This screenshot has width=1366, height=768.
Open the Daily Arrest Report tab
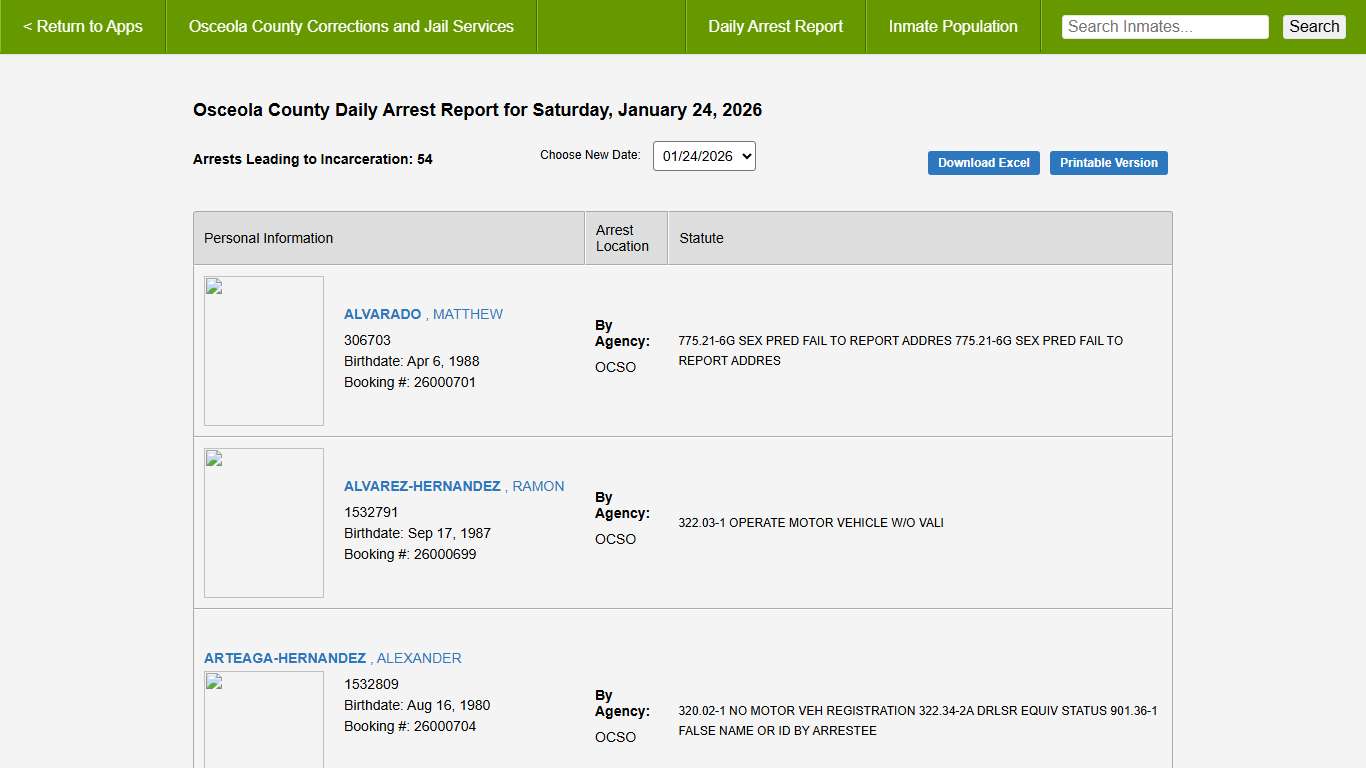pos(775,27)
